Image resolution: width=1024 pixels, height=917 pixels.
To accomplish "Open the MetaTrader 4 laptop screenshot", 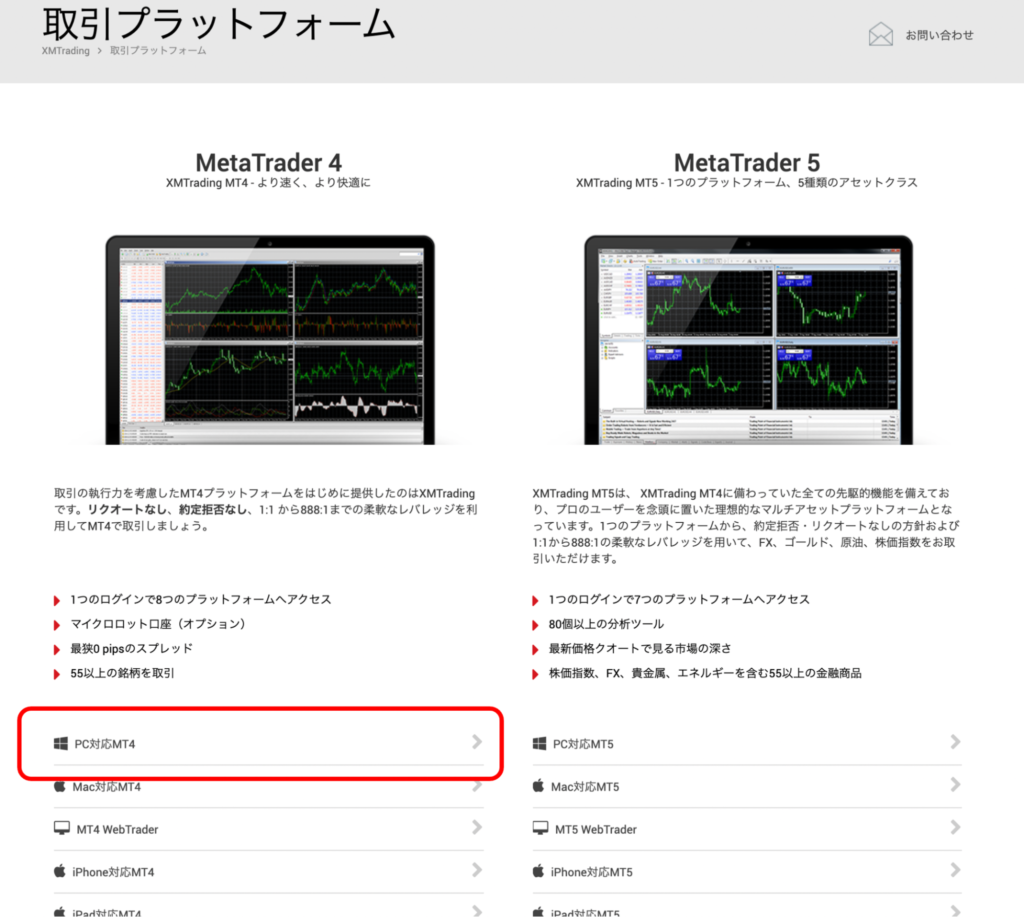I will (x=270, y=340).
